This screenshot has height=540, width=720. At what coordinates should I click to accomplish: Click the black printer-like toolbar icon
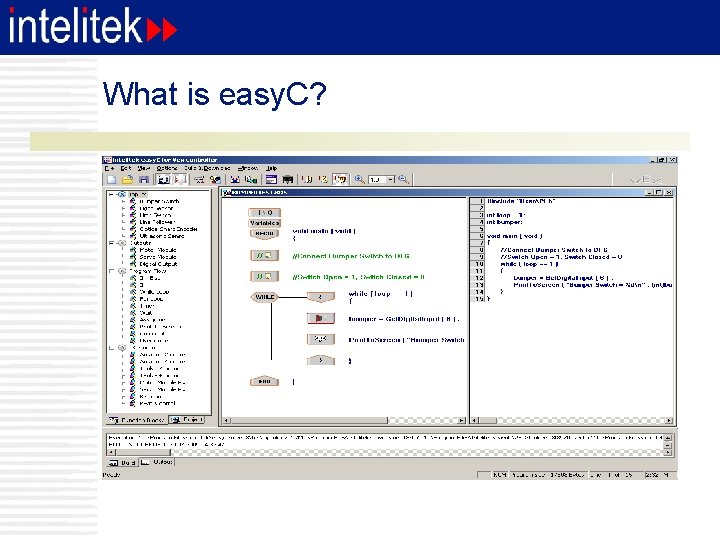pyautogui.click(x=288, y=180)
